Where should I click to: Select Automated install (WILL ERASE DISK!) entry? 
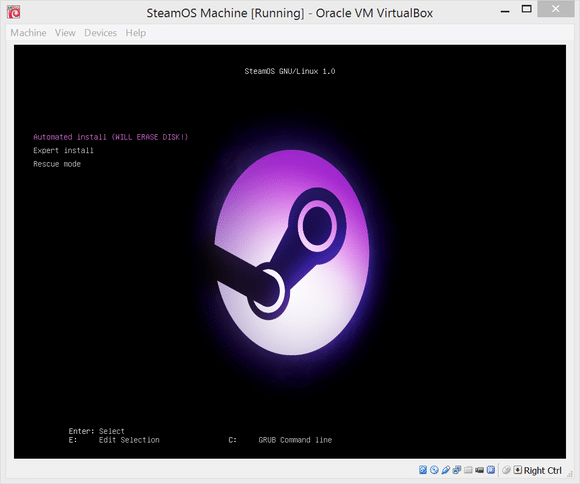point(111,137)
